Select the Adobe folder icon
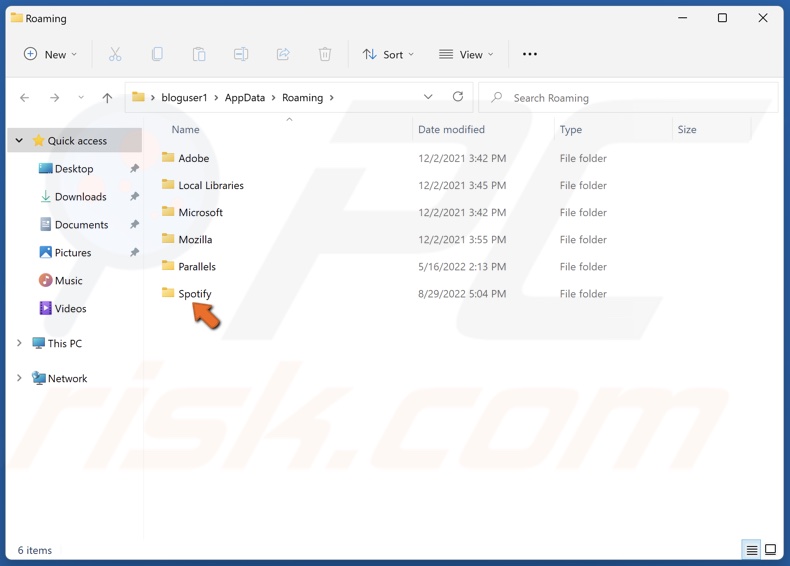The image size is (790, 566). pyautogui.click(x=168, y=157)
